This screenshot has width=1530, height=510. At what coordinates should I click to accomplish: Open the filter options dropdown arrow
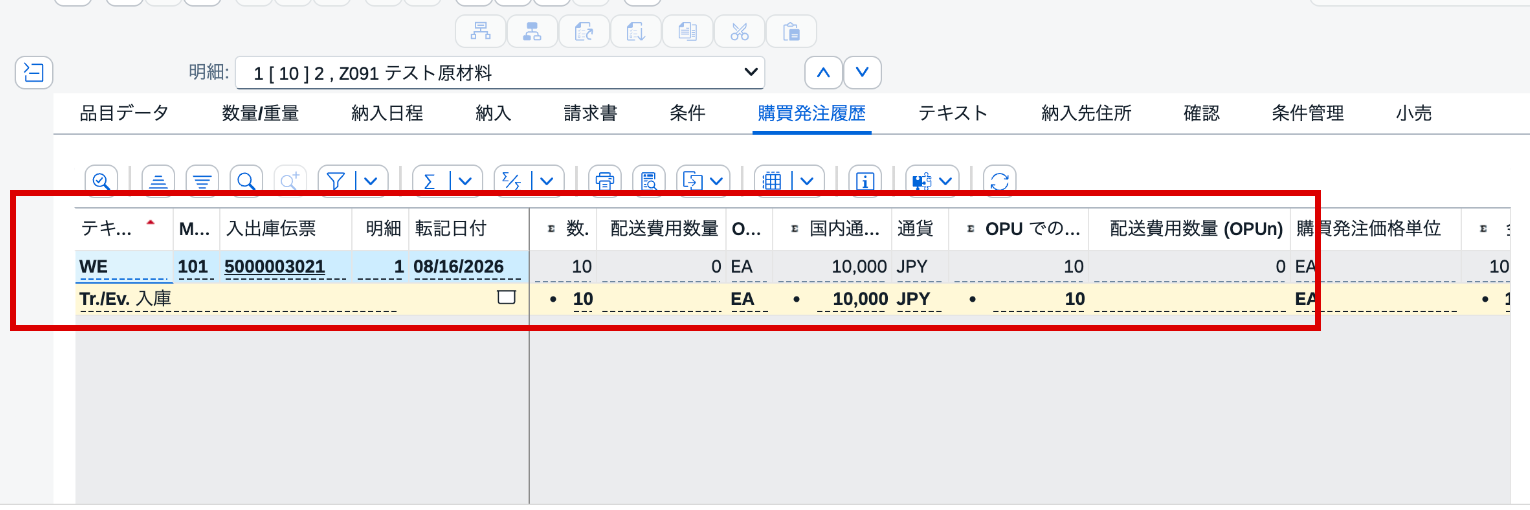click(372, 181)
